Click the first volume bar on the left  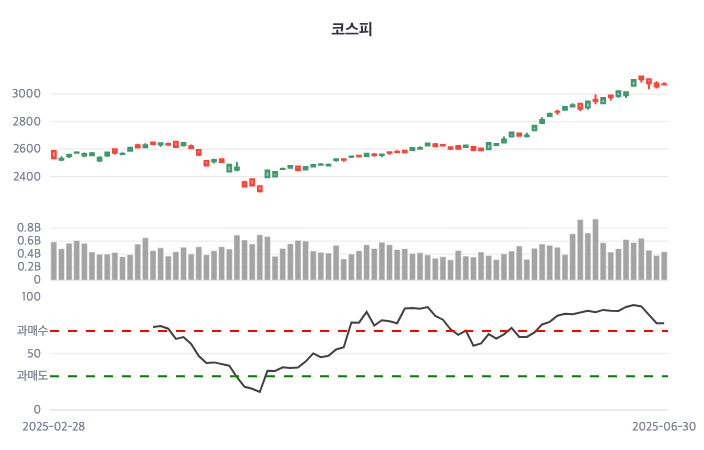coord(54,261)
